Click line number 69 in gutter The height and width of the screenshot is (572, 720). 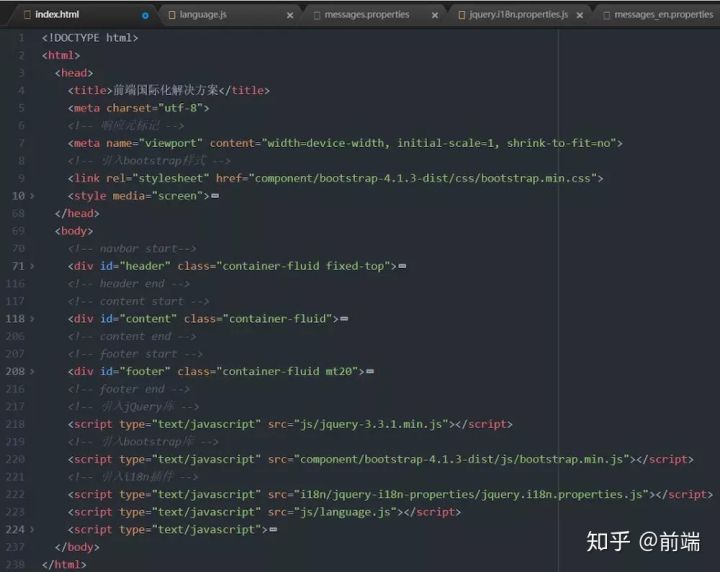18,231
